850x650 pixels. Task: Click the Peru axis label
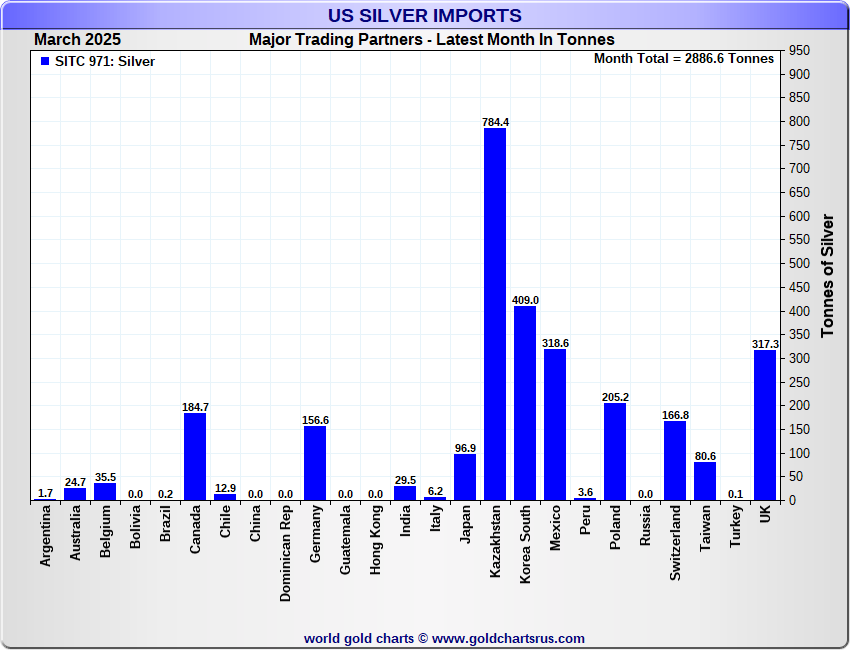(585, 520)
